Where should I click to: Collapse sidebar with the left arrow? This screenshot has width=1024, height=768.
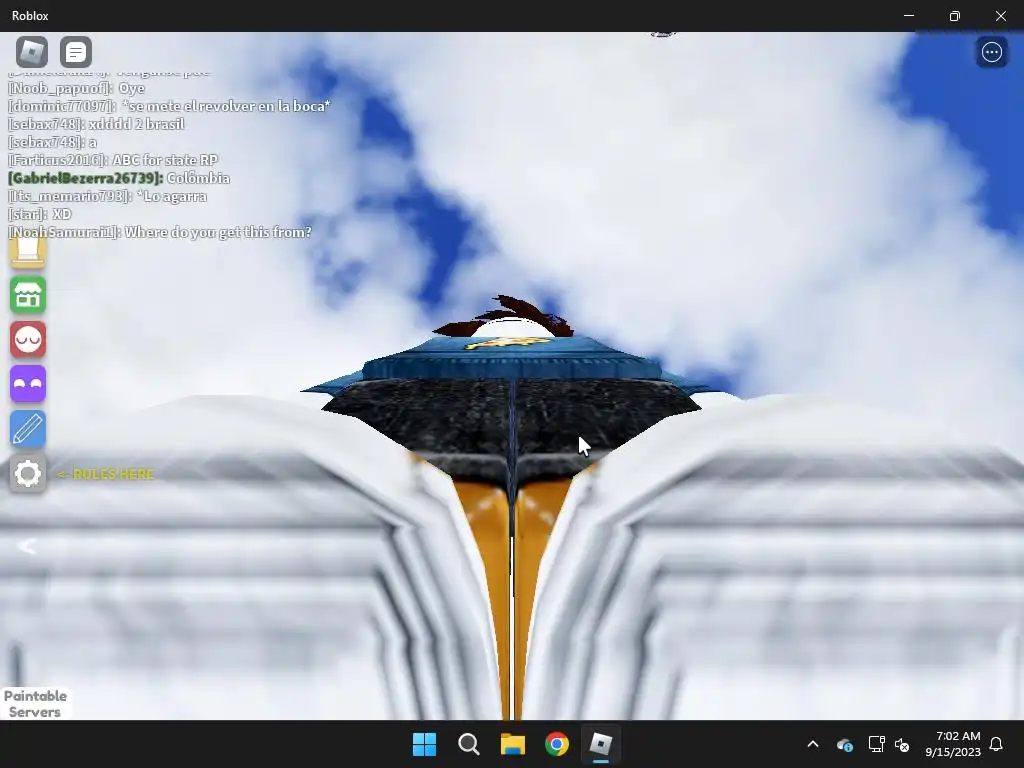[27, 546]
